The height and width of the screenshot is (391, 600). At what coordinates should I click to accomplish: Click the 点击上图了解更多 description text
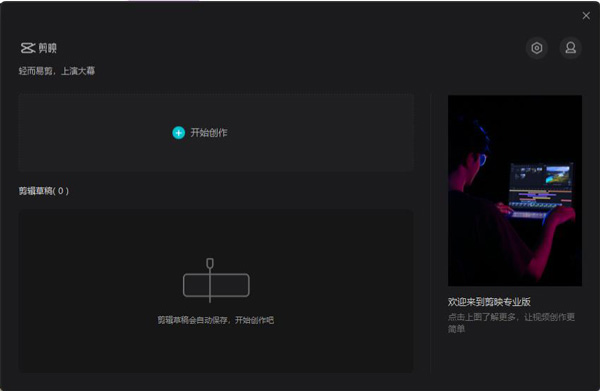point(511,323)
